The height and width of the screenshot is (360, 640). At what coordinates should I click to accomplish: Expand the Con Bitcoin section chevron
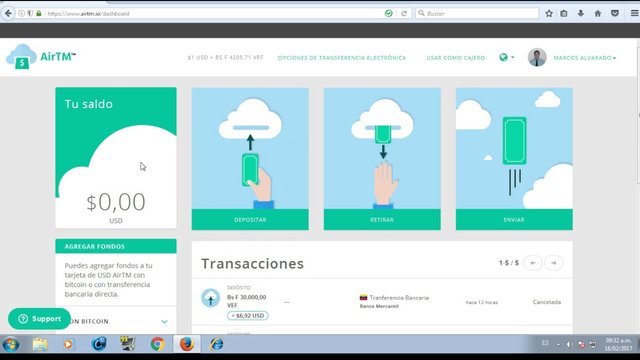tap(164, 322)
